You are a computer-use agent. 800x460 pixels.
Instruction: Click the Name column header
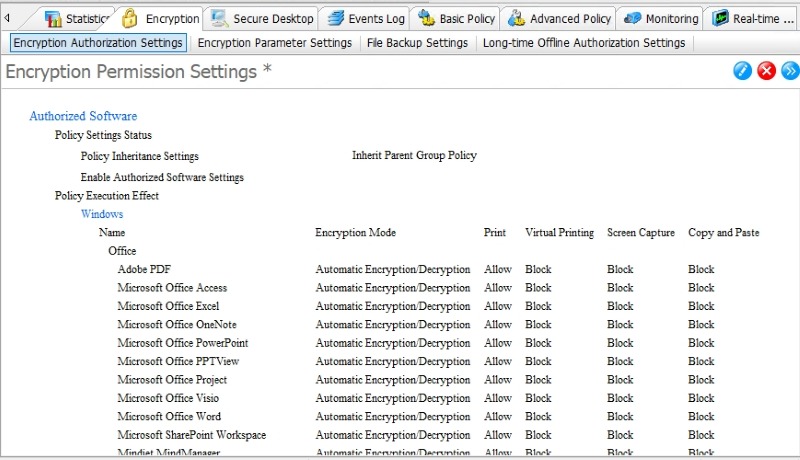(x=112, y=233)
